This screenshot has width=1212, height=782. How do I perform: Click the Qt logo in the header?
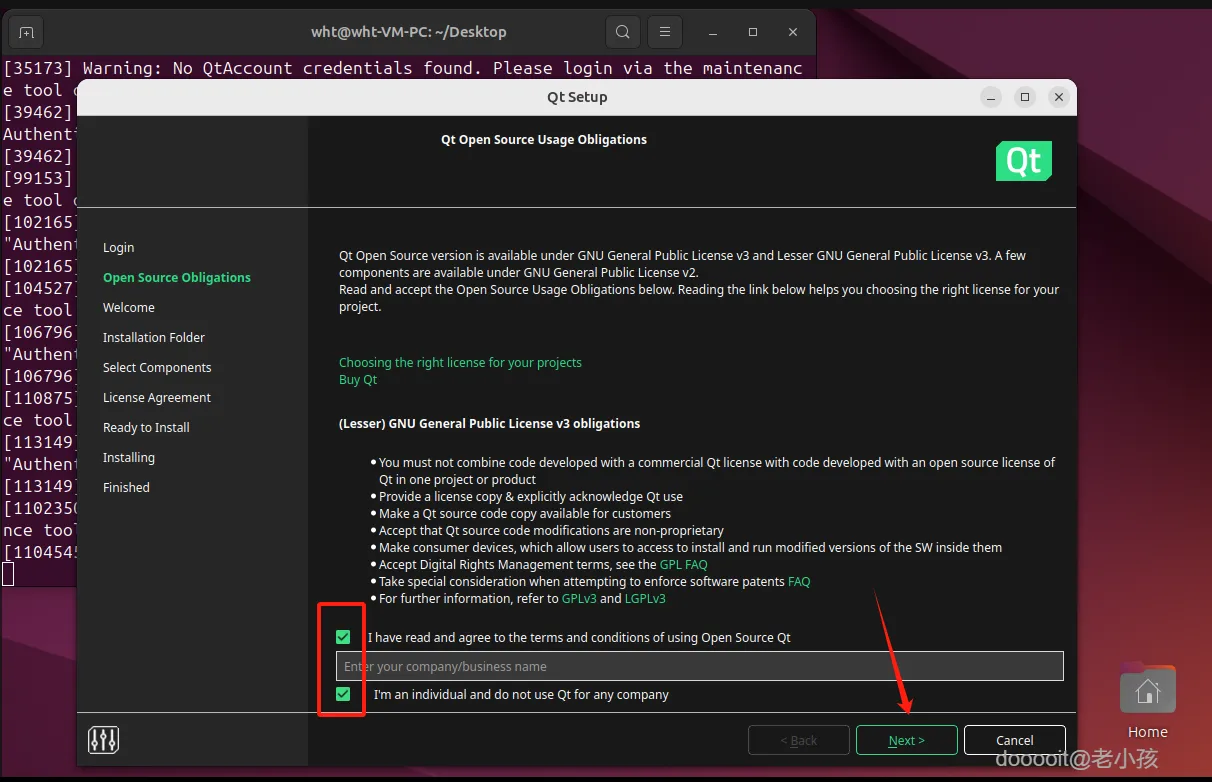point(1024,161)
